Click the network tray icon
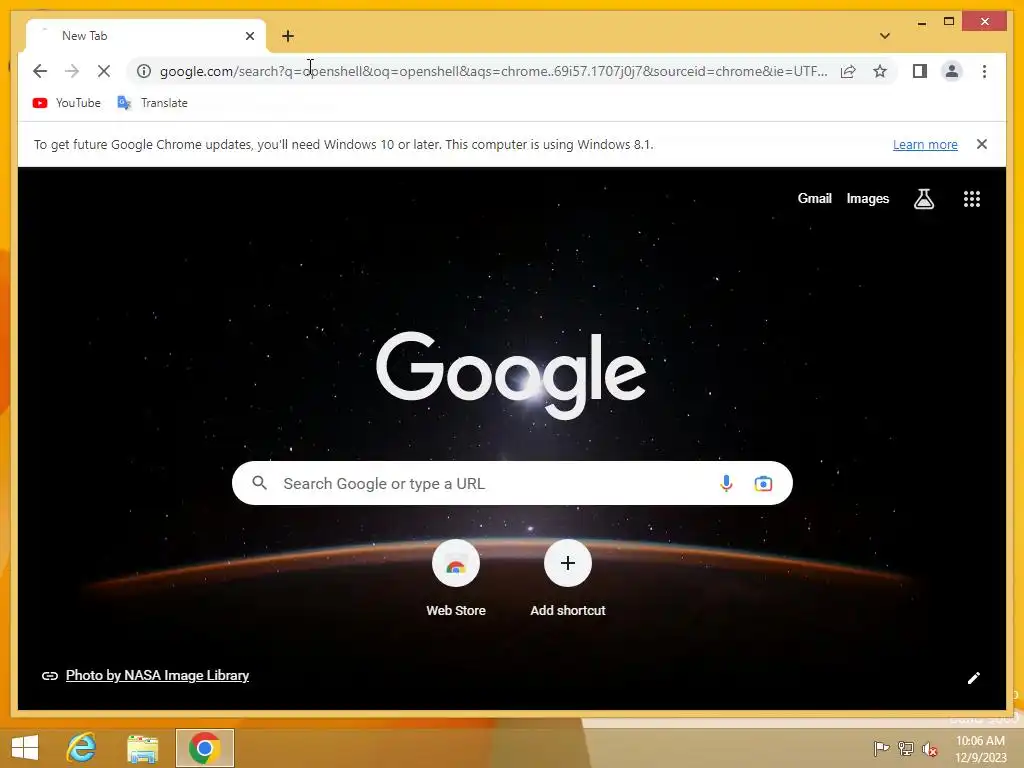The width and height of the screenshot is (1024, 768). [906, 748]
